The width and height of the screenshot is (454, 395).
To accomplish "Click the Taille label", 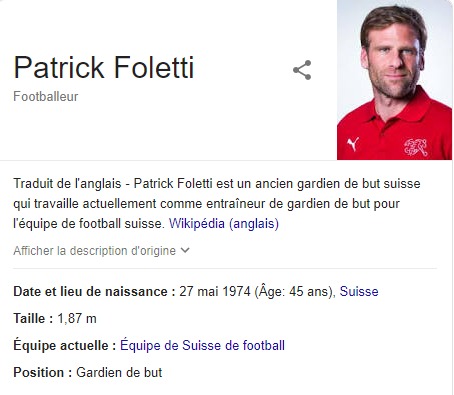I will pyautogui.click(x=33, y=318).
